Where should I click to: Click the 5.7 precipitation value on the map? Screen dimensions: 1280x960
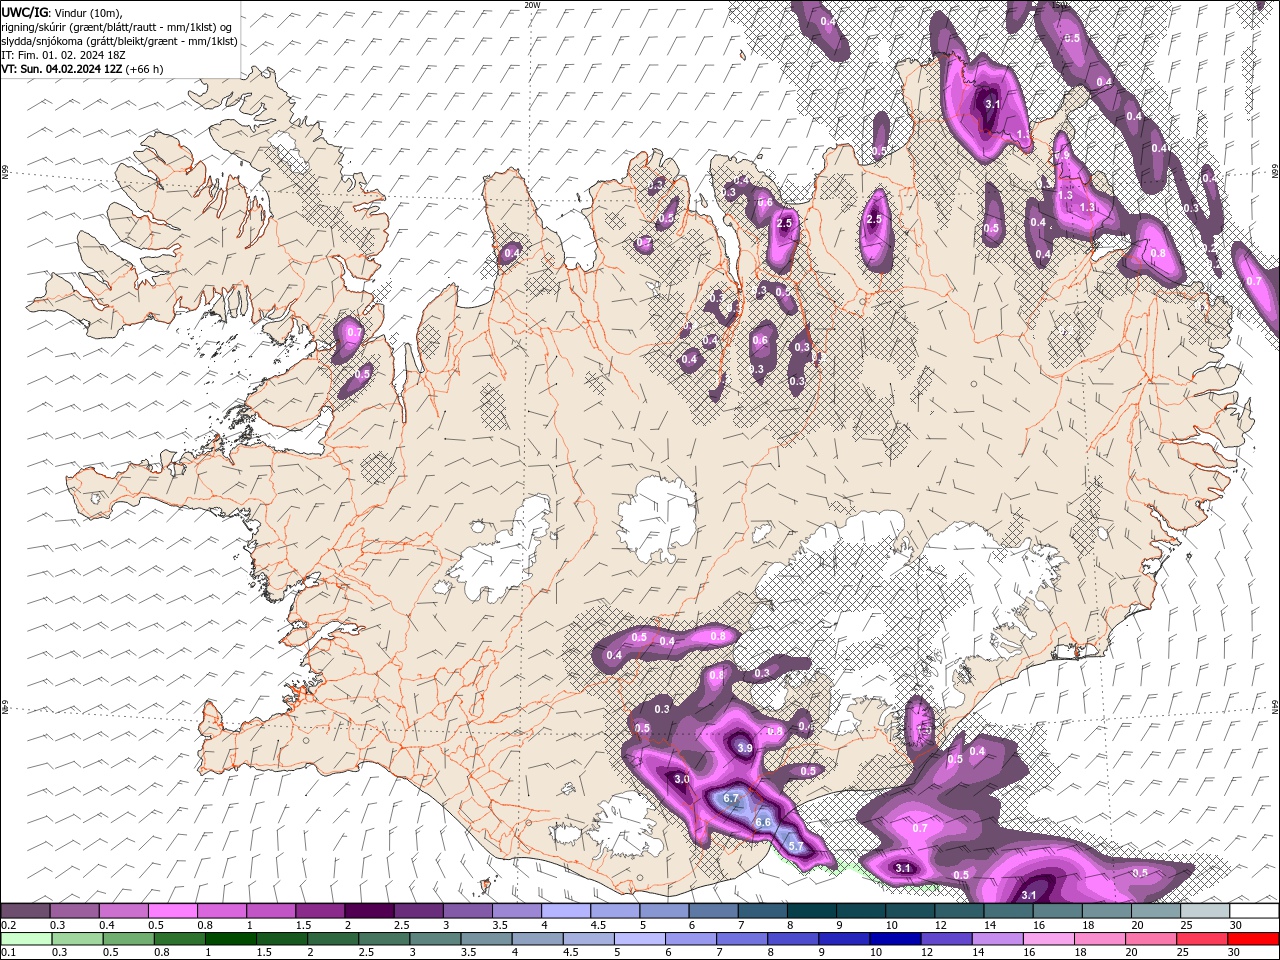[x=796, y=846]
